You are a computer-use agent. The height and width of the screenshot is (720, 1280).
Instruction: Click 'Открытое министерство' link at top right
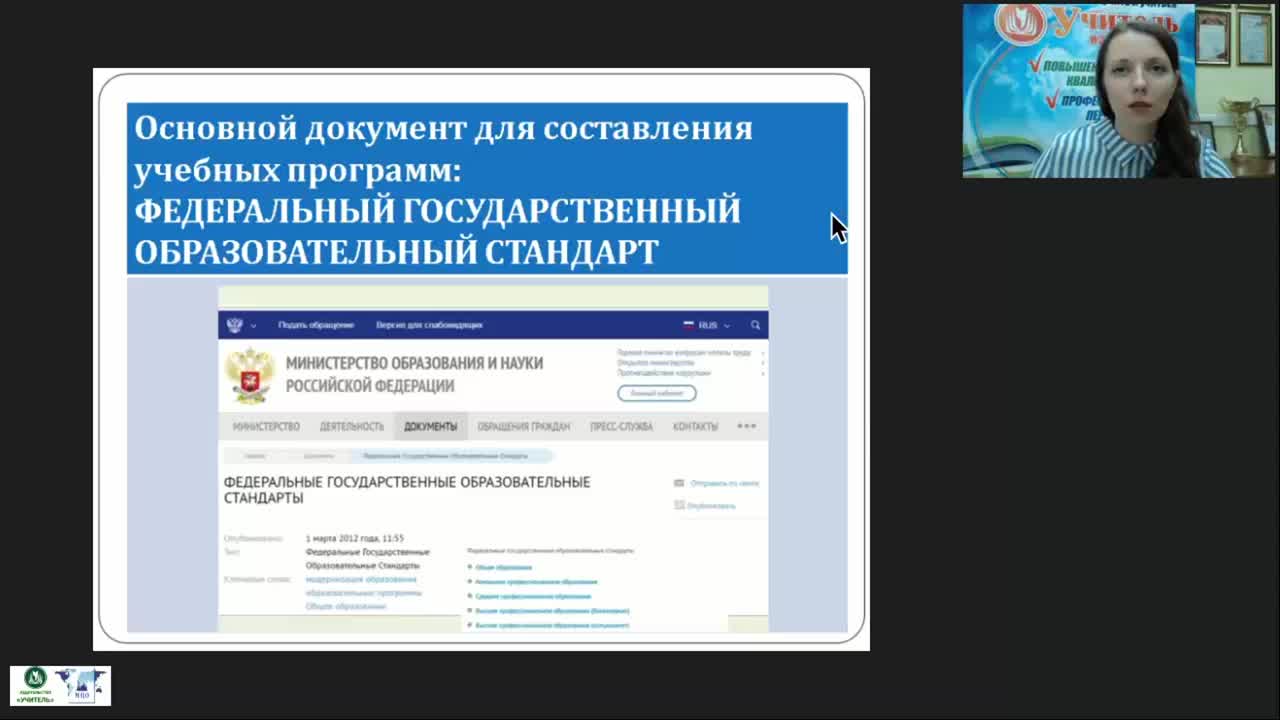click(x=655, y=363)
